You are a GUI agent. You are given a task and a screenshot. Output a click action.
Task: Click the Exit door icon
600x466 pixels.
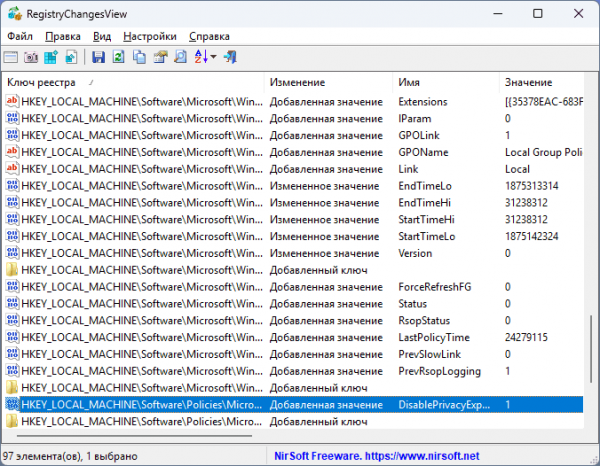tap(230, 57)
